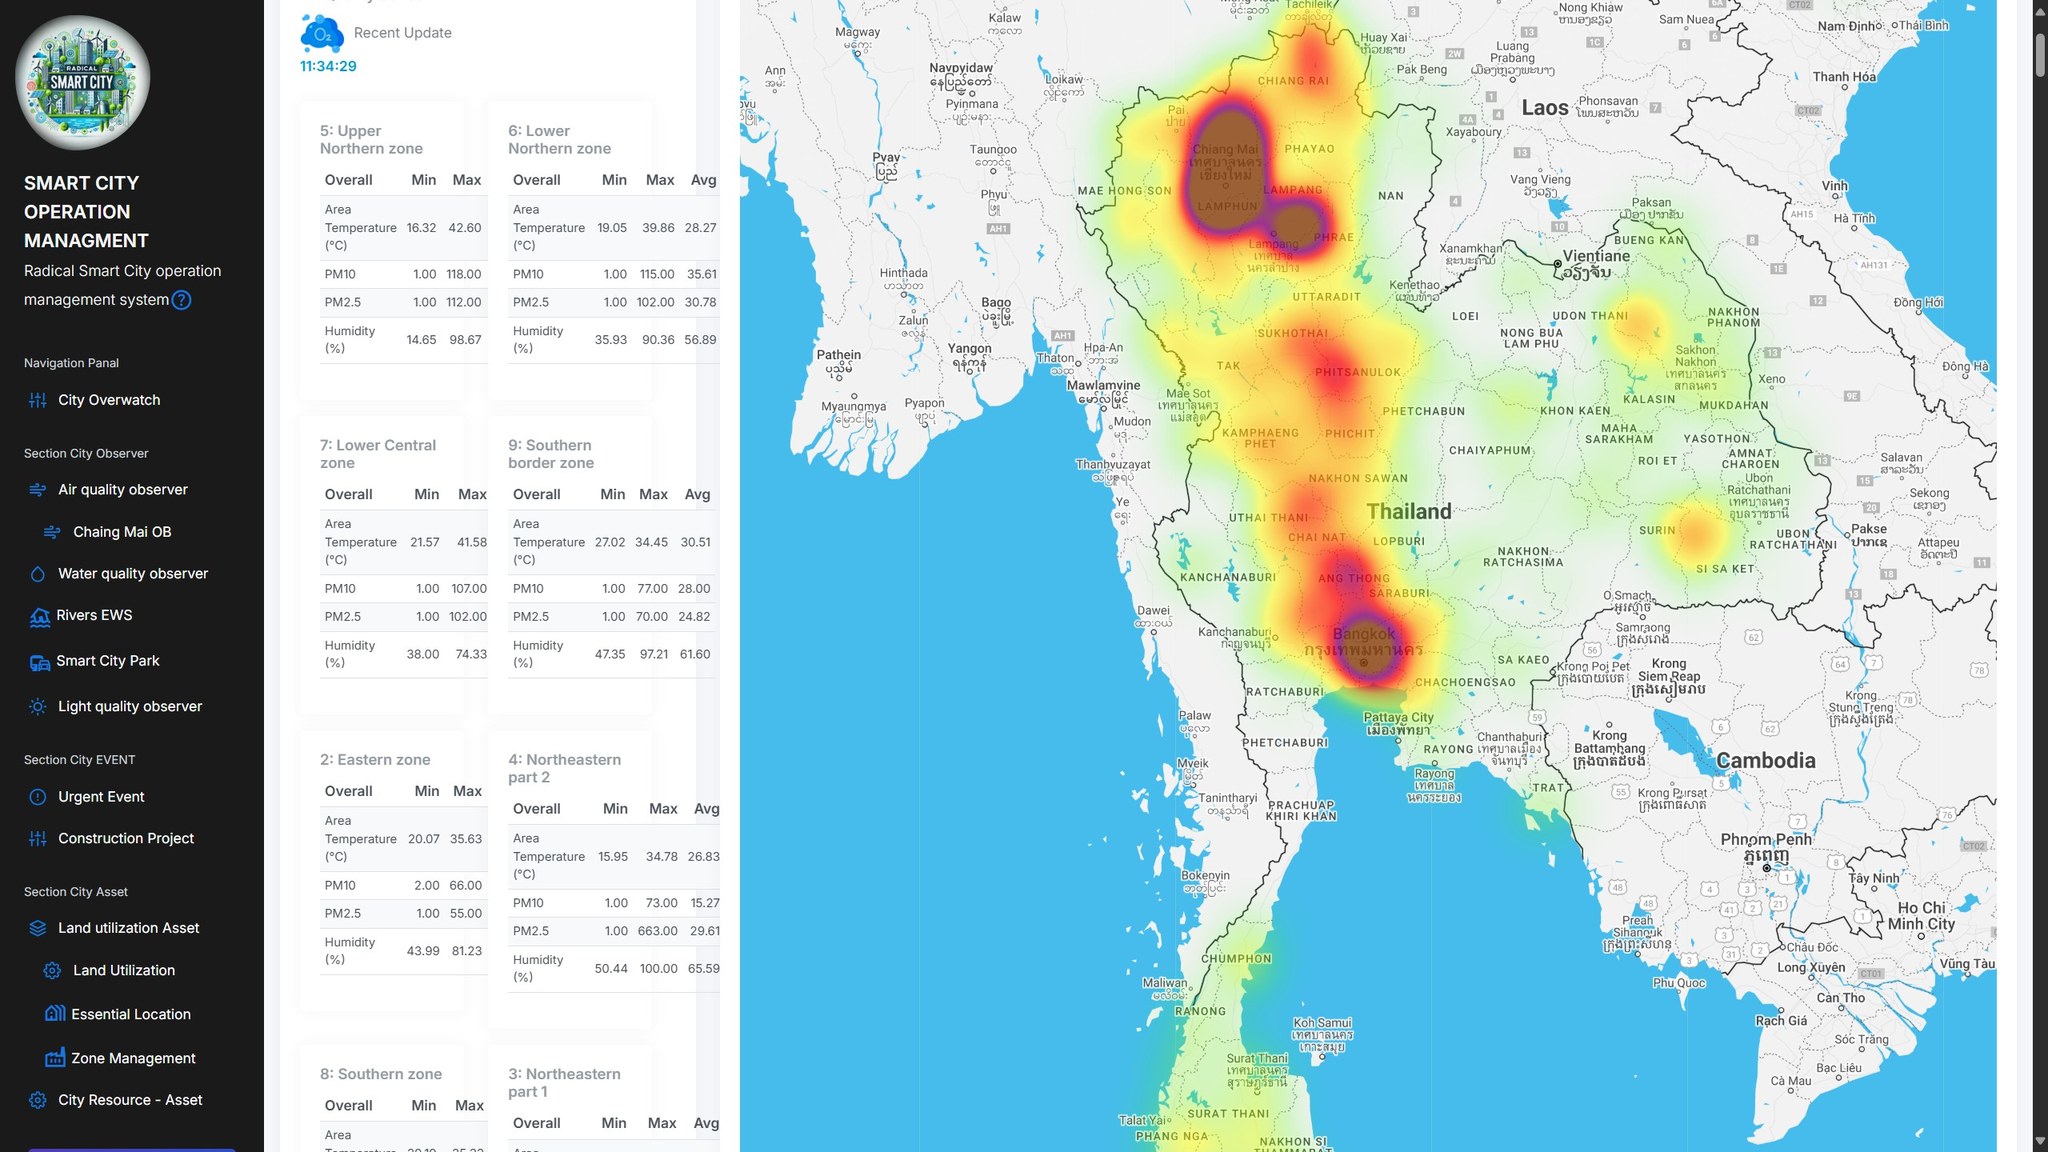This screenshot has height=1152, width=2048.
Task: Select Rivers EWS menu item
Action: point(94,616)
